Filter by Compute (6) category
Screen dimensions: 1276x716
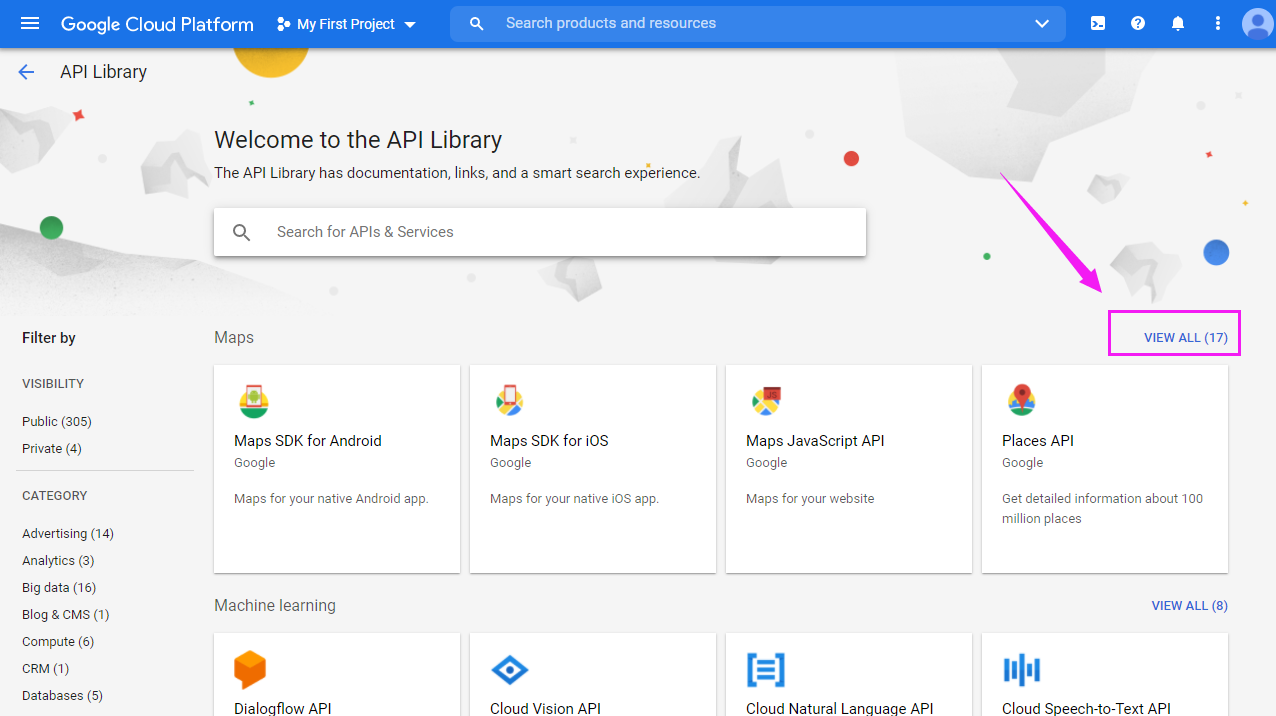[58, 642]
